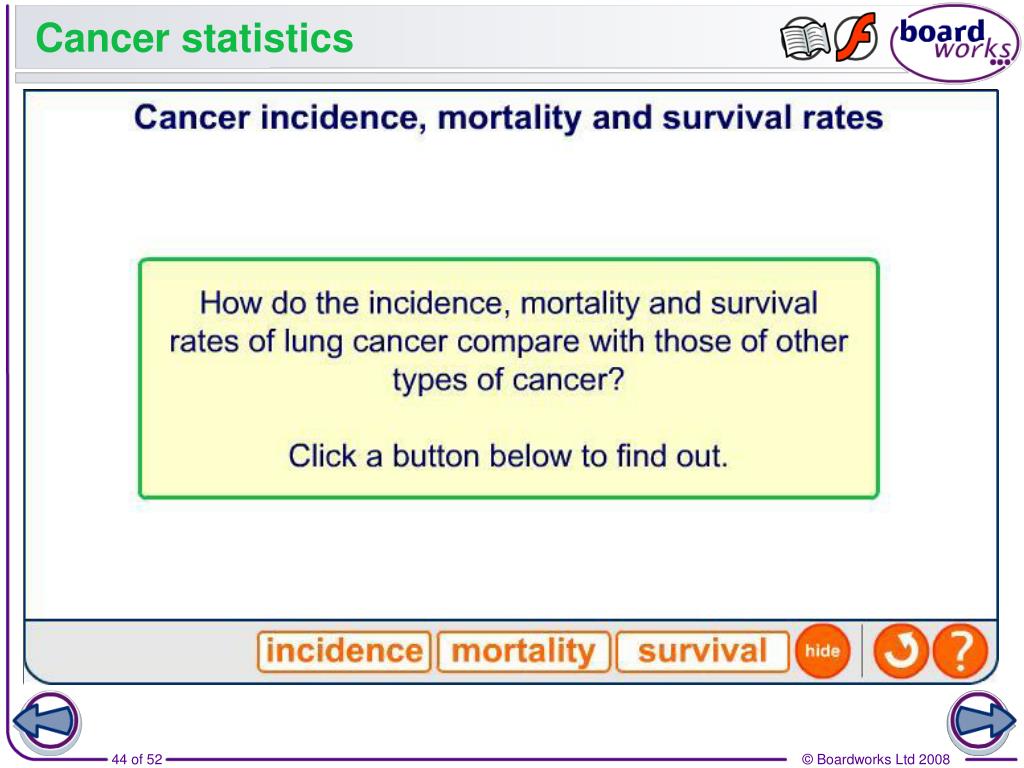Show the incidence data
This screenshot has width=1024, height=768.
tap(344, 651)
